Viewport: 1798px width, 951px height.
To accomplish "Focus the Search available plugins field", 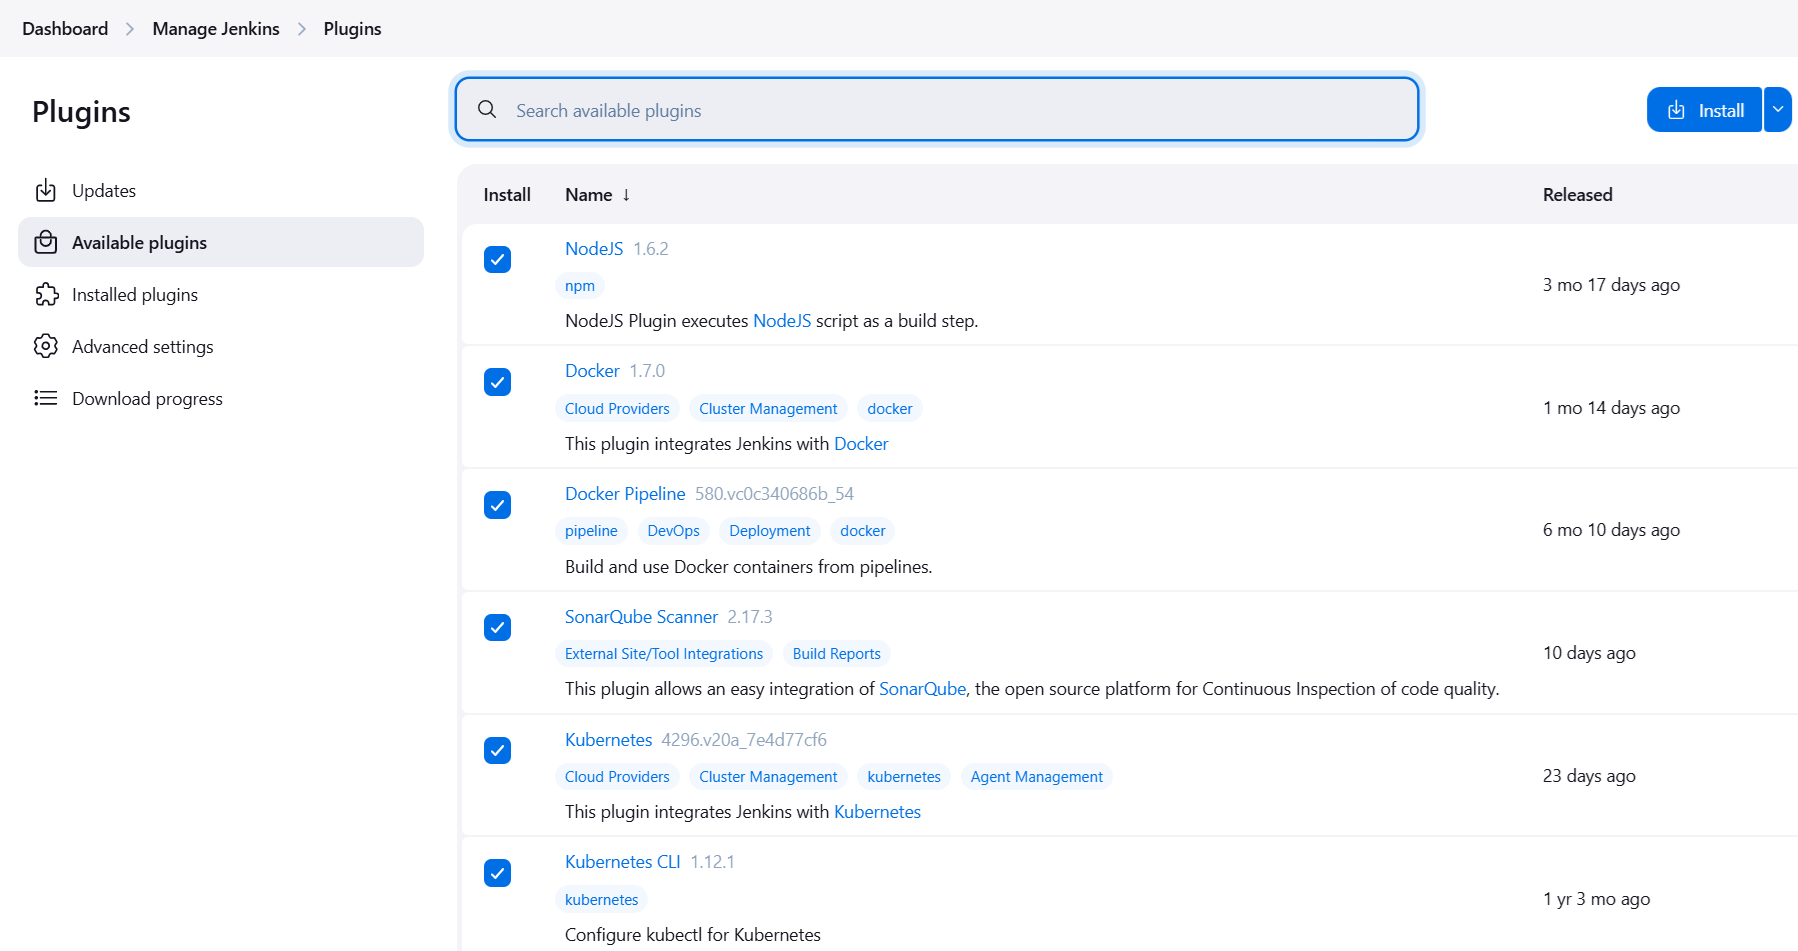I will 937,110.
